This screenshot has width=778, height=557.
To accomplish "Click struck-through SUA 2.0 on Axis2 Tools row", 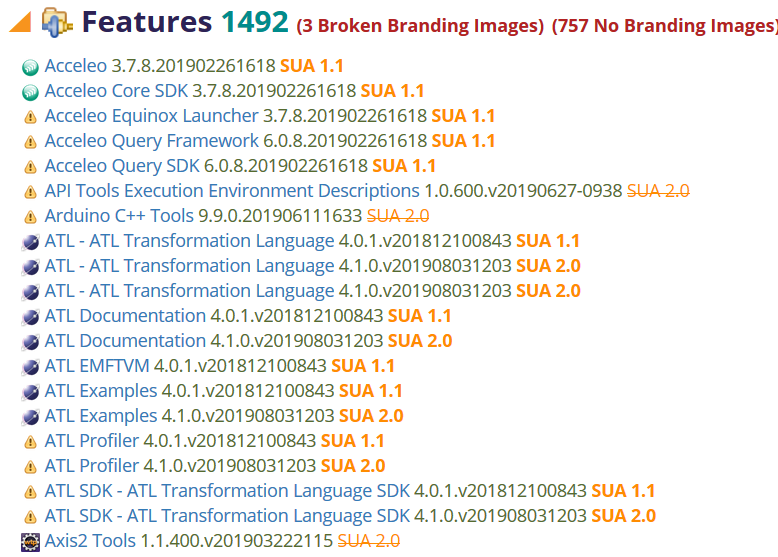I will [369, 541].
